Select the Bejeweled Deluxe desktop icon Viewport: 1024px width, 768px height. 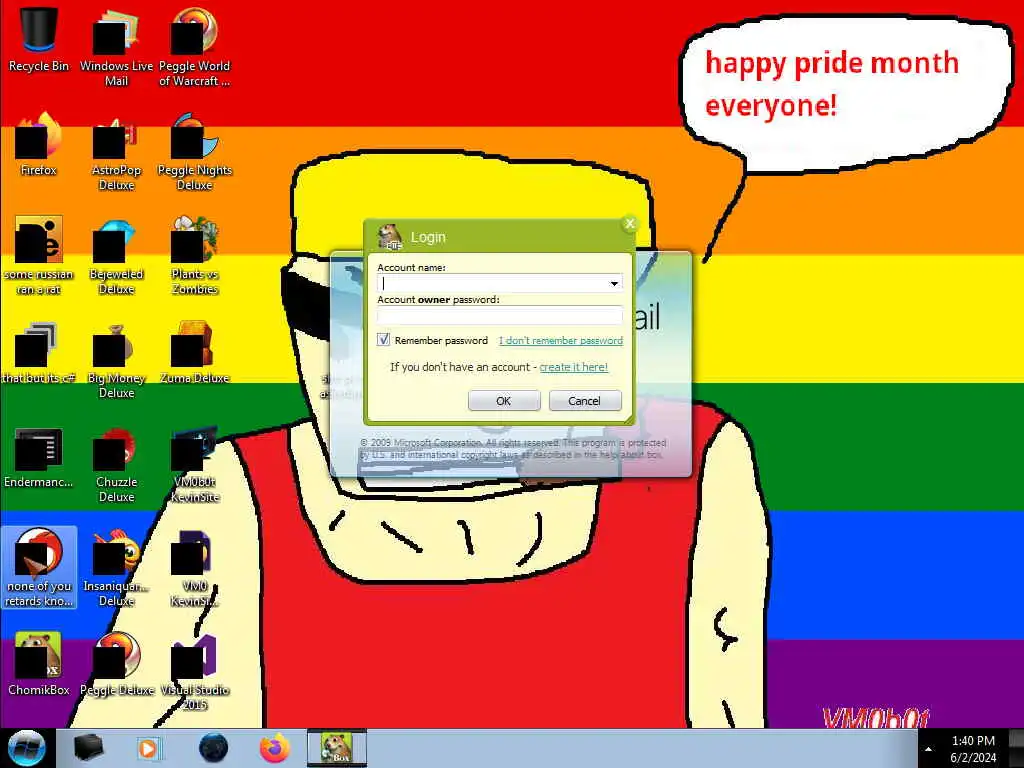(116, 256)
